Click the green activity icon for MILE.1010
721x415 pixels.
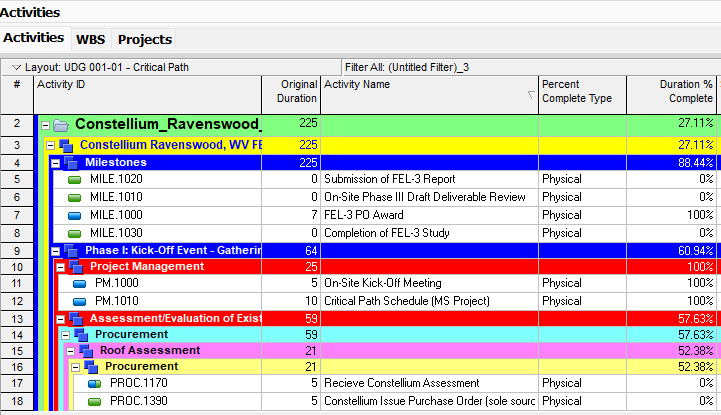point(74,198)
